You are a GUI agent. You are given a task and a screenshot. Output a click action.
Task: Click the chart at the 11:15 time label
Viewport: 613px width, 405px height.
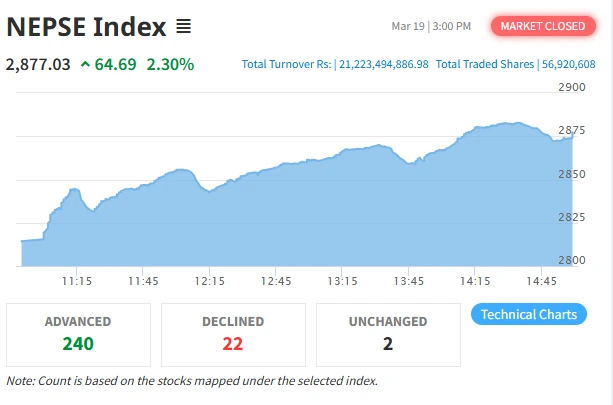tap(77, 281)
